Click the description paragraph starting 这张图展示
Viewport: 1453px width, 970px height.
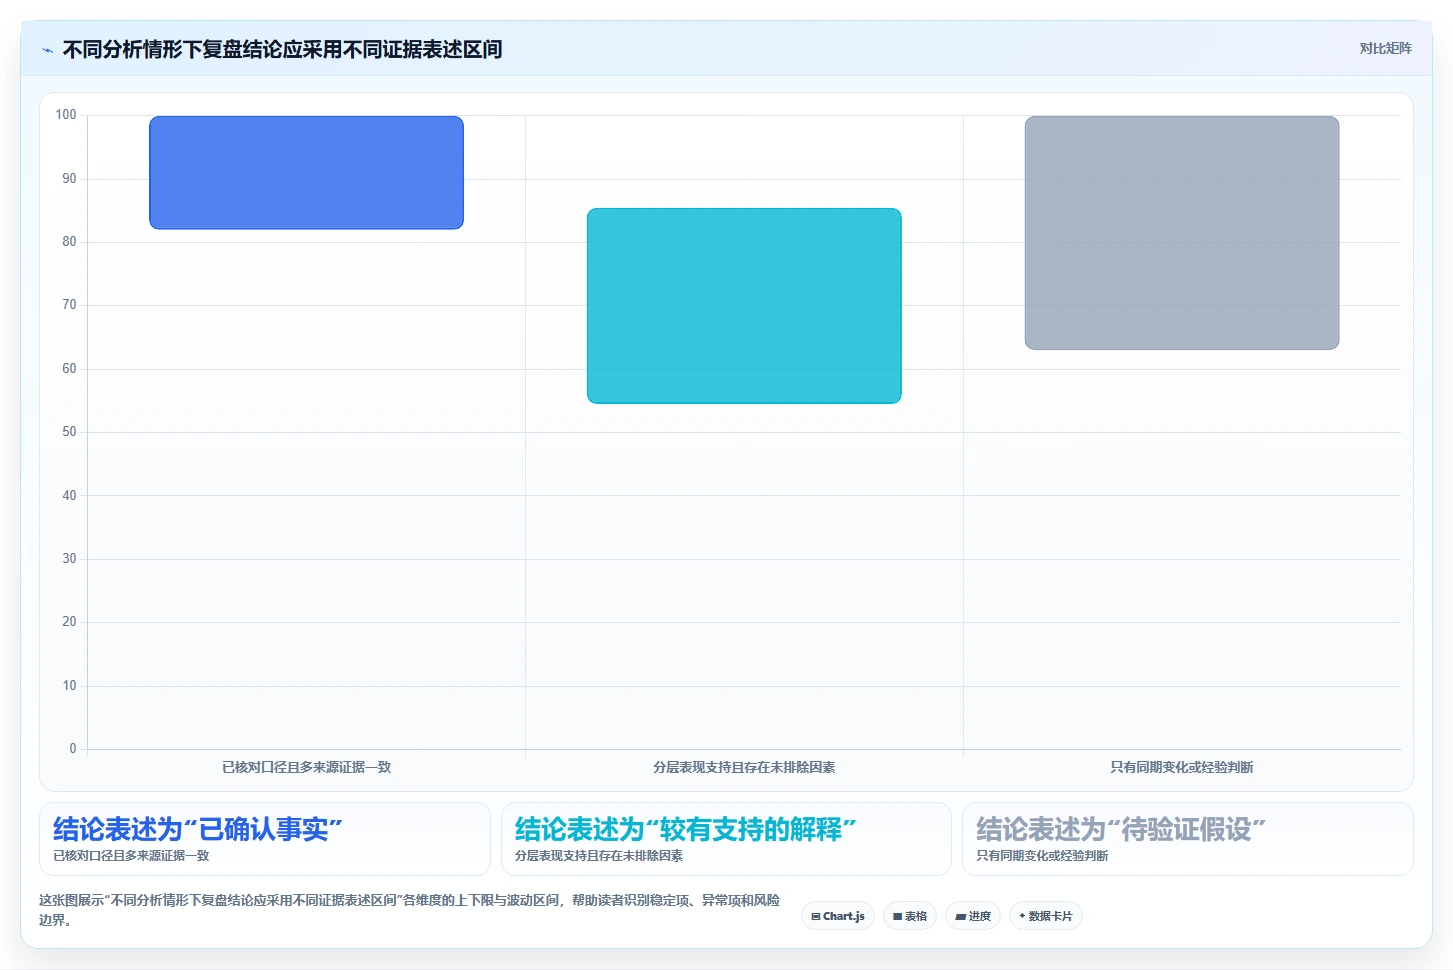click(x=409, y=910)
